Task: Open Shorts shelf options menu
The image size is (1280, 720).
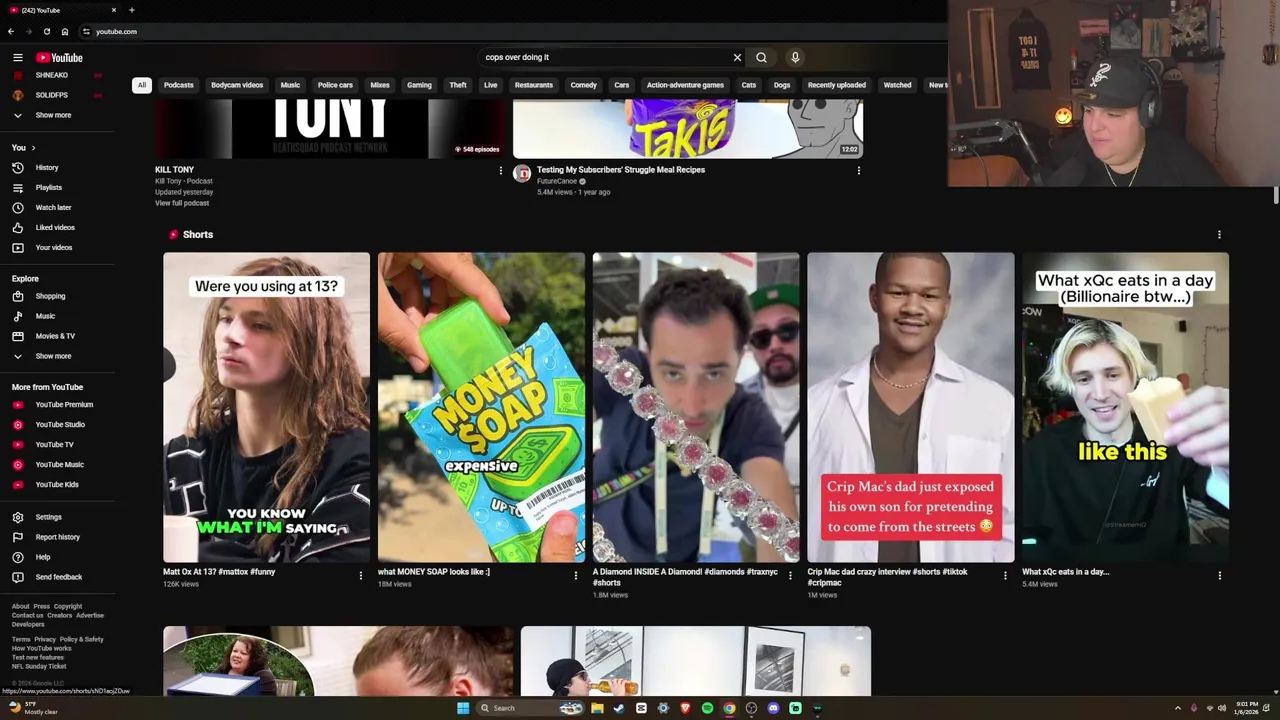Action: (1219, 235)
